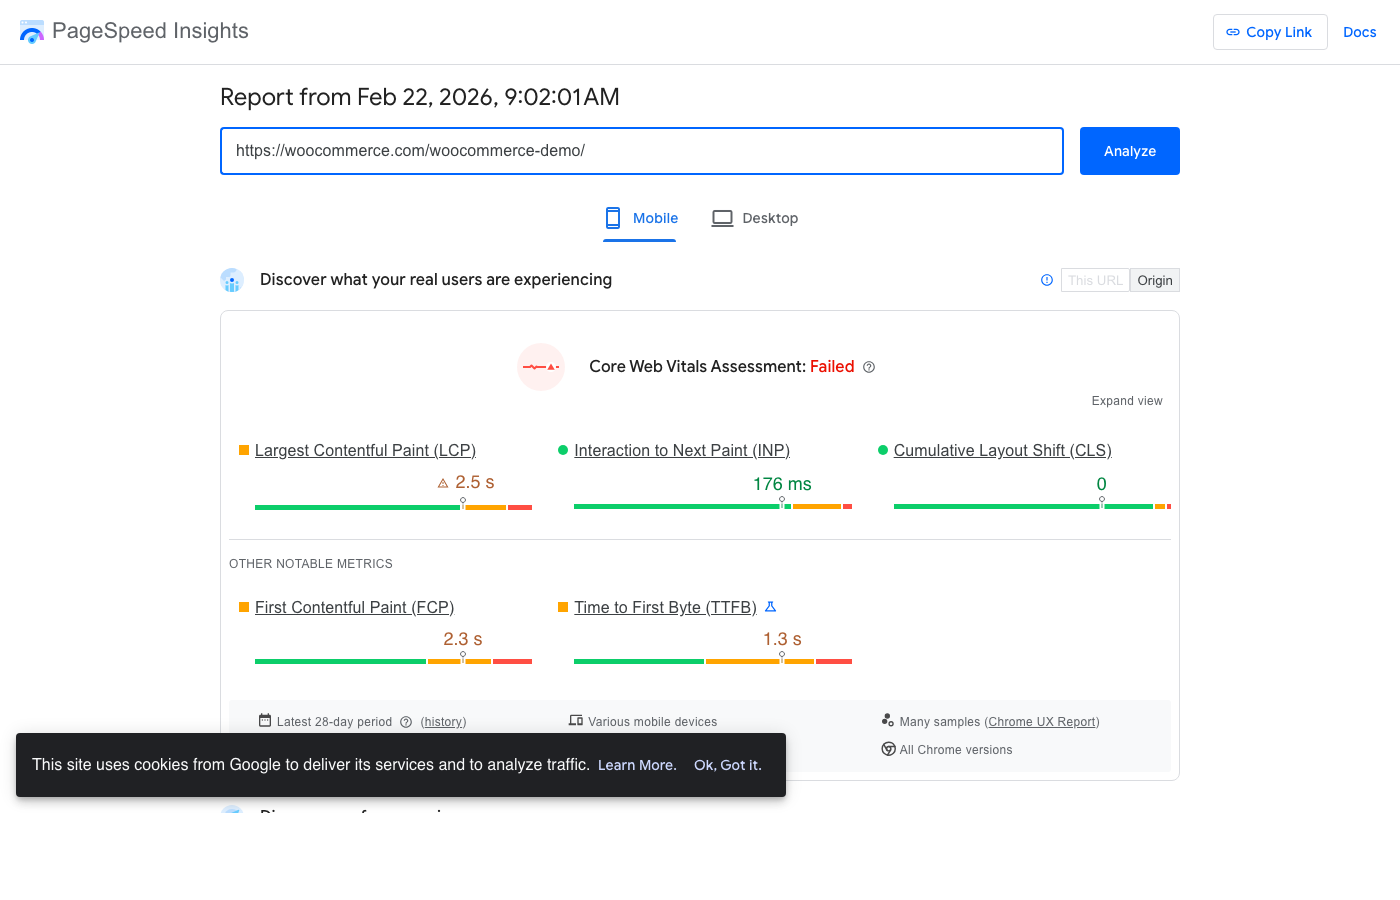Select the This URL toggle option
Image resolution: width=1400 pixels, height=900 pixels.
tap(1095, 280)
